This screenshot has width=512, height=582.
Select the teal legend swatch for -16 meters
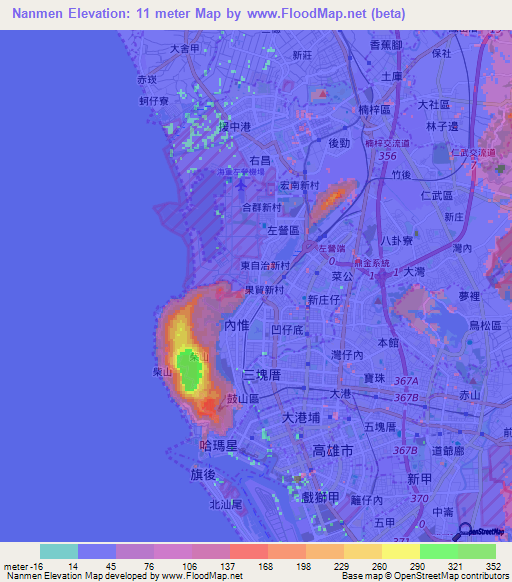[59, 551]
